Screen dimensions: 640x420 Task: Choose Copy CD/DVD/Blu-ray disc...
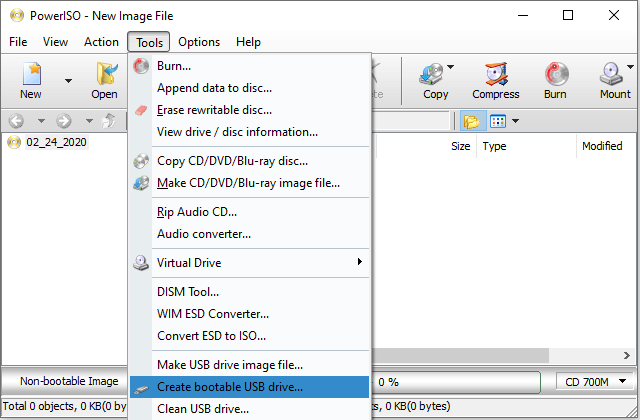pos(249,161)
